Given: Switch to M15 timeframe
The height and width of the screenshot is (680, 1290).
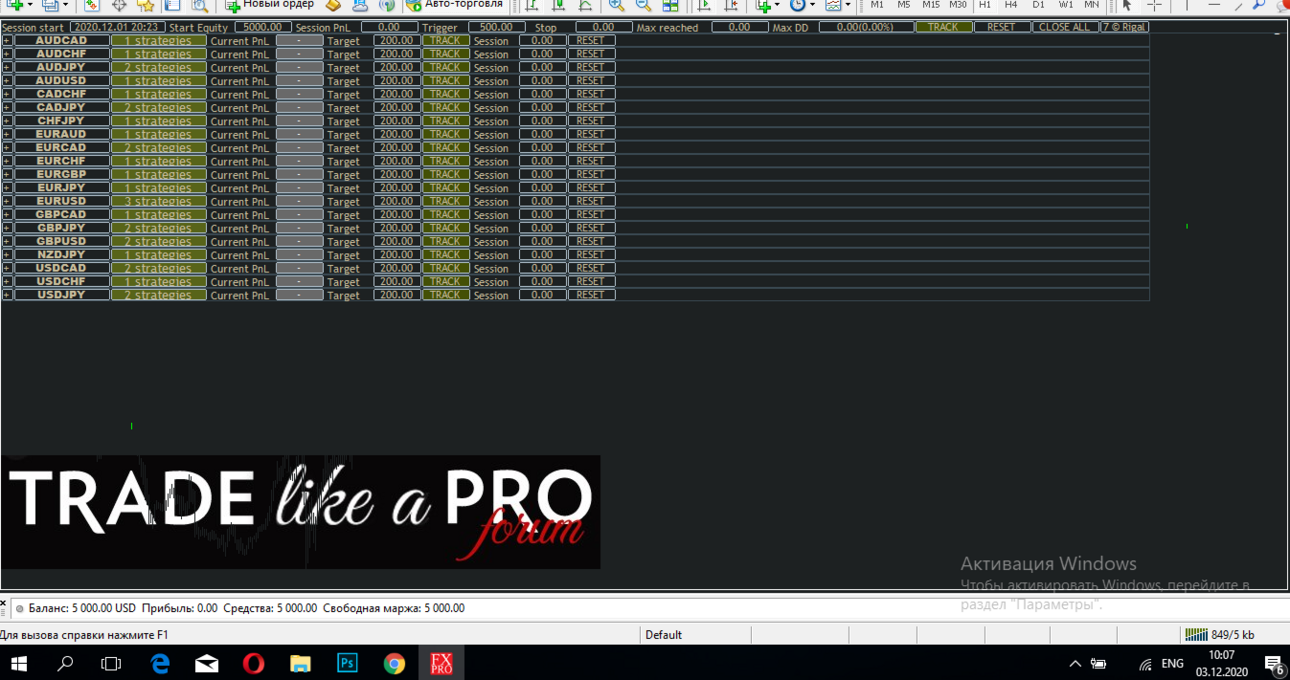Looking at the screenshot, I should point(931,5).
